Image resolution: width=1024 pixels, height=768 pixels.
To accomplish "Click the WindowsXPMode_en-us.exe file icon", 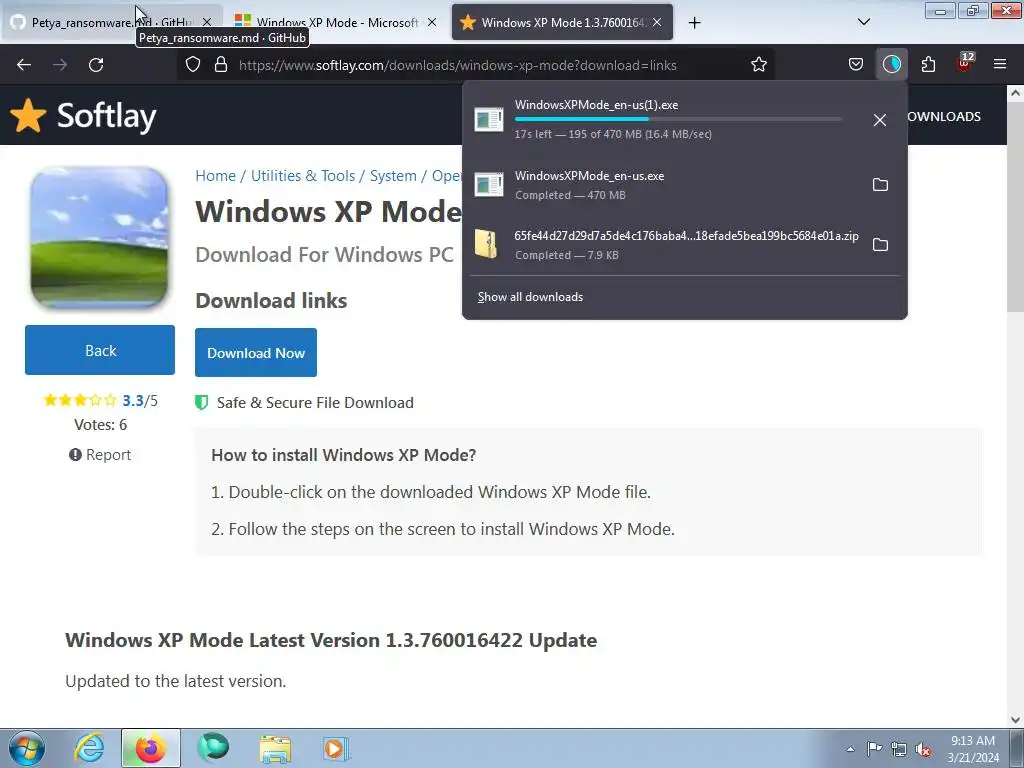I will point(488,185).
